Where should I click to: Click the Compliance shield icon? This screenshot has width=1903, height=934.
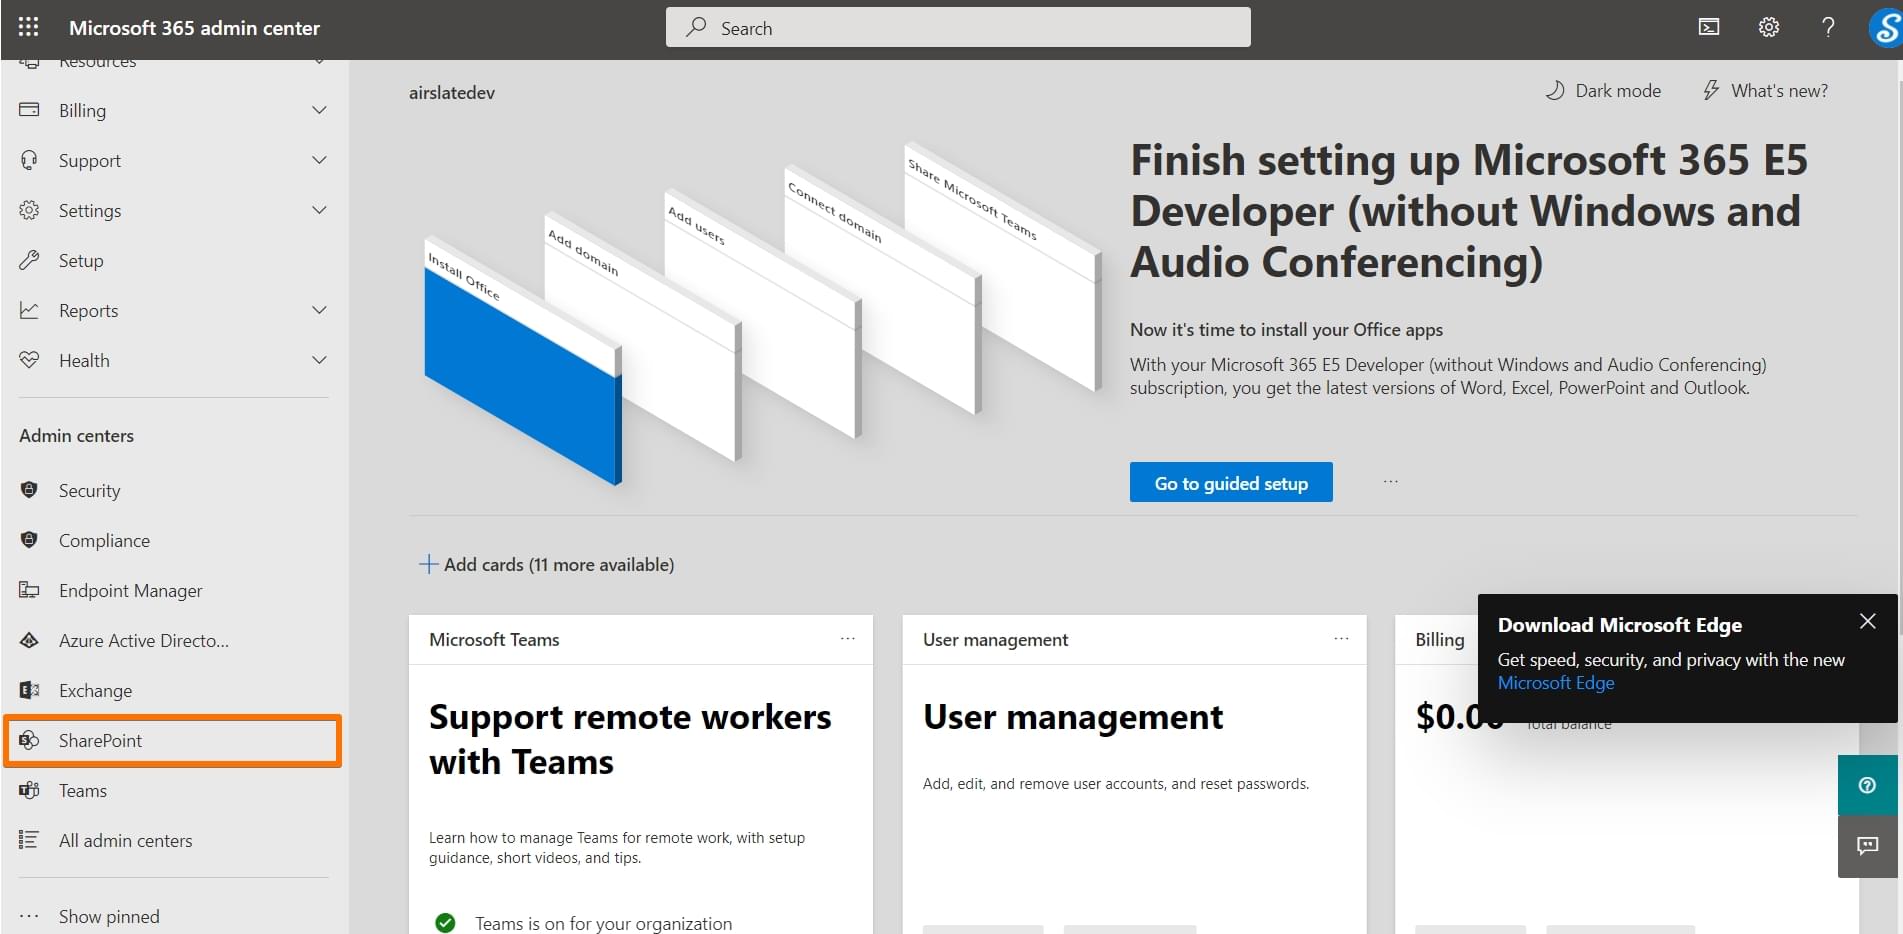pyautogui.click(x=29, y=540)
